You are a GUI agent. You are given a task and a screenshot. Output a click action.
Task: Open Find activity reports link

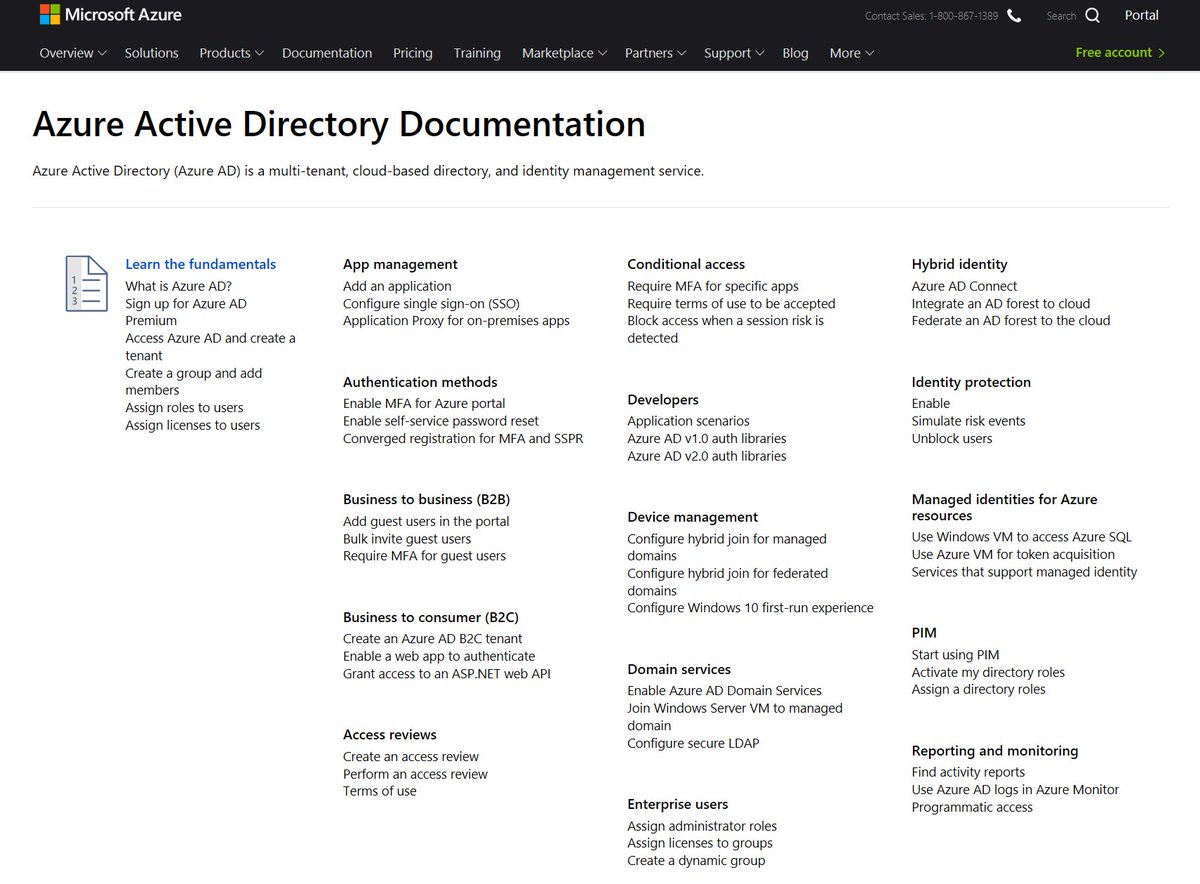click(968, 772)
